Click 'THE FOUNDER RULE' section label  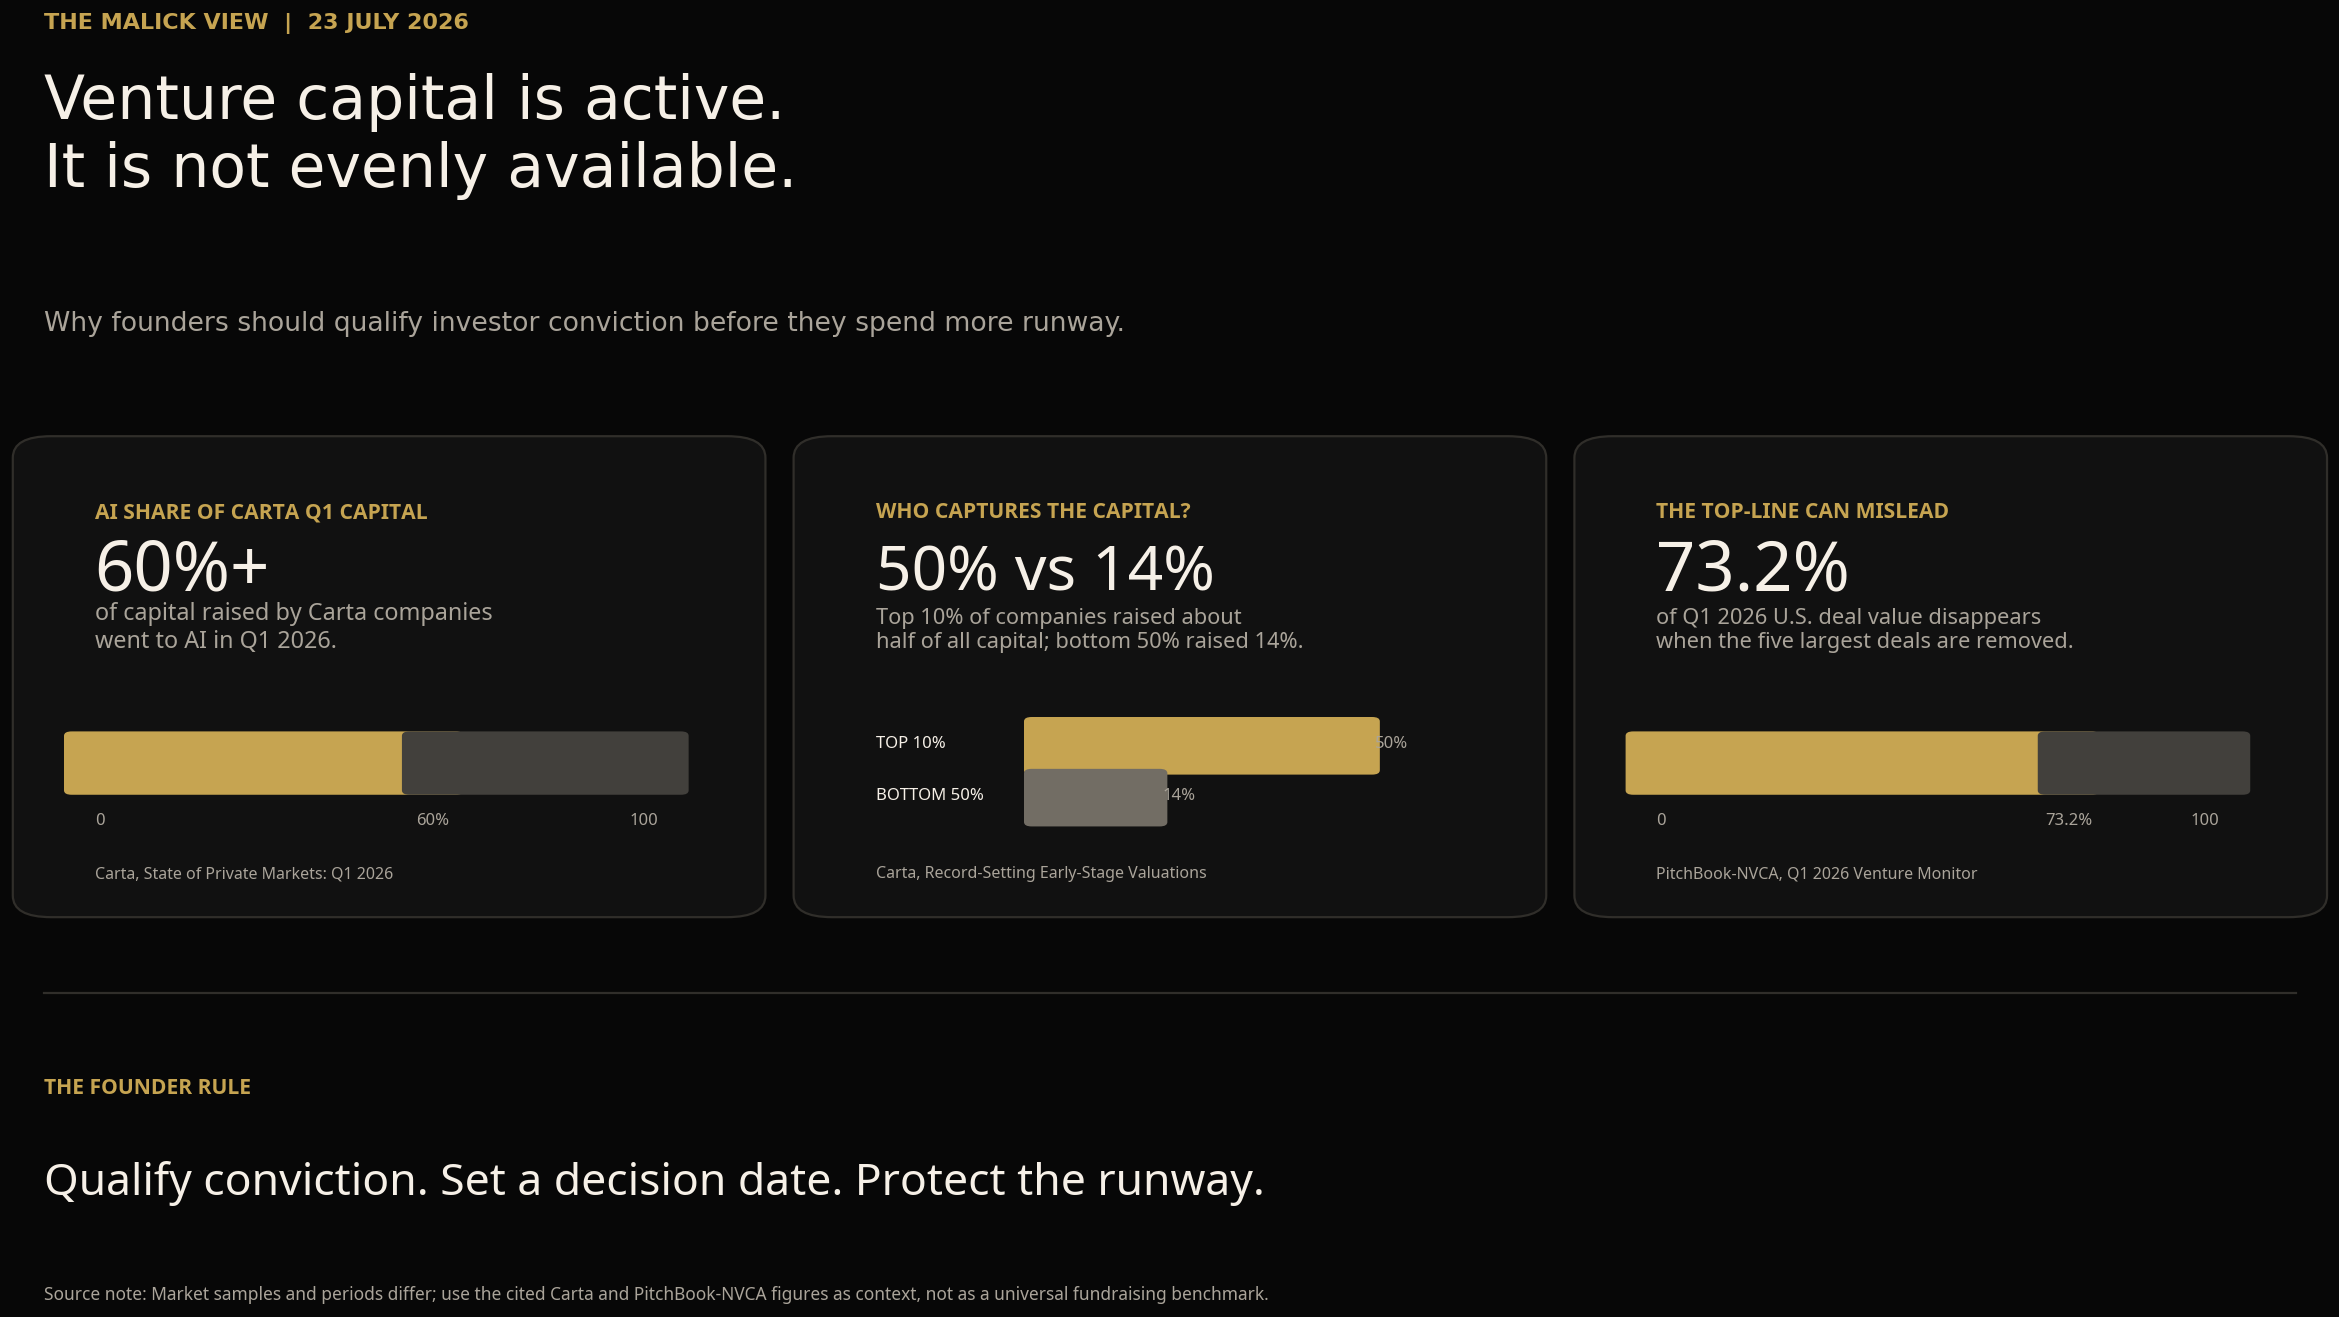pos(147,1086)
